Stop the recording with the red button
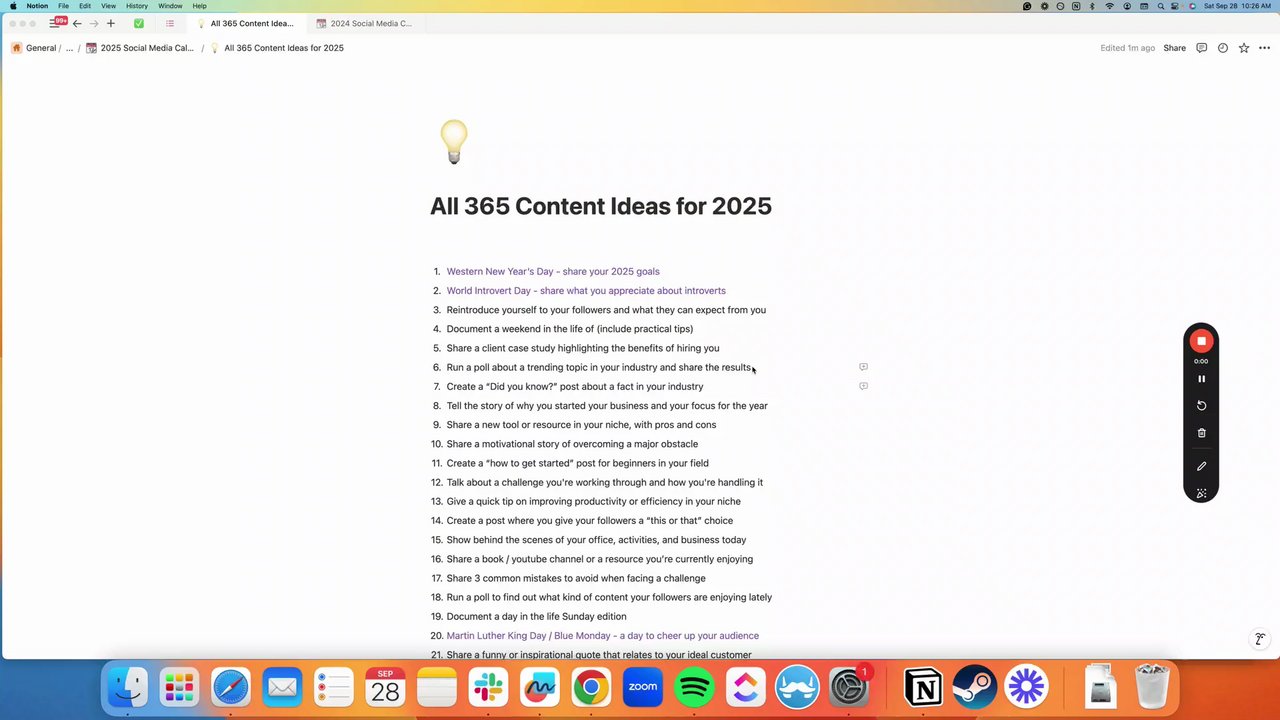 (x=1201, y=341)
